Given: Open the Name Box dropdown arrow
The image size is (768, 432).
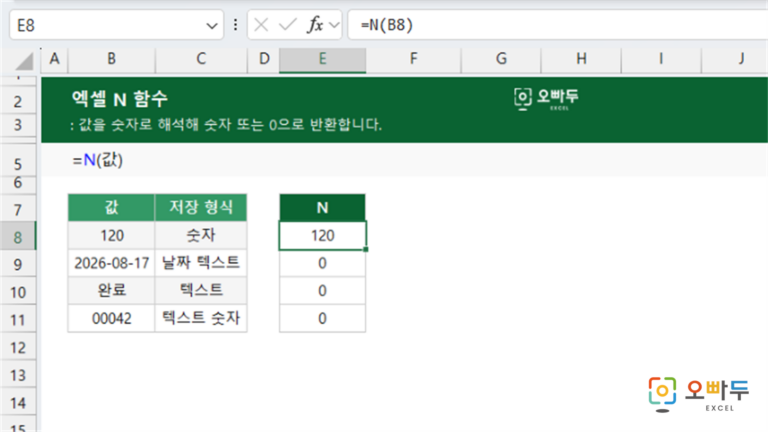Looking at the screenshot, I should coord(212,25).
